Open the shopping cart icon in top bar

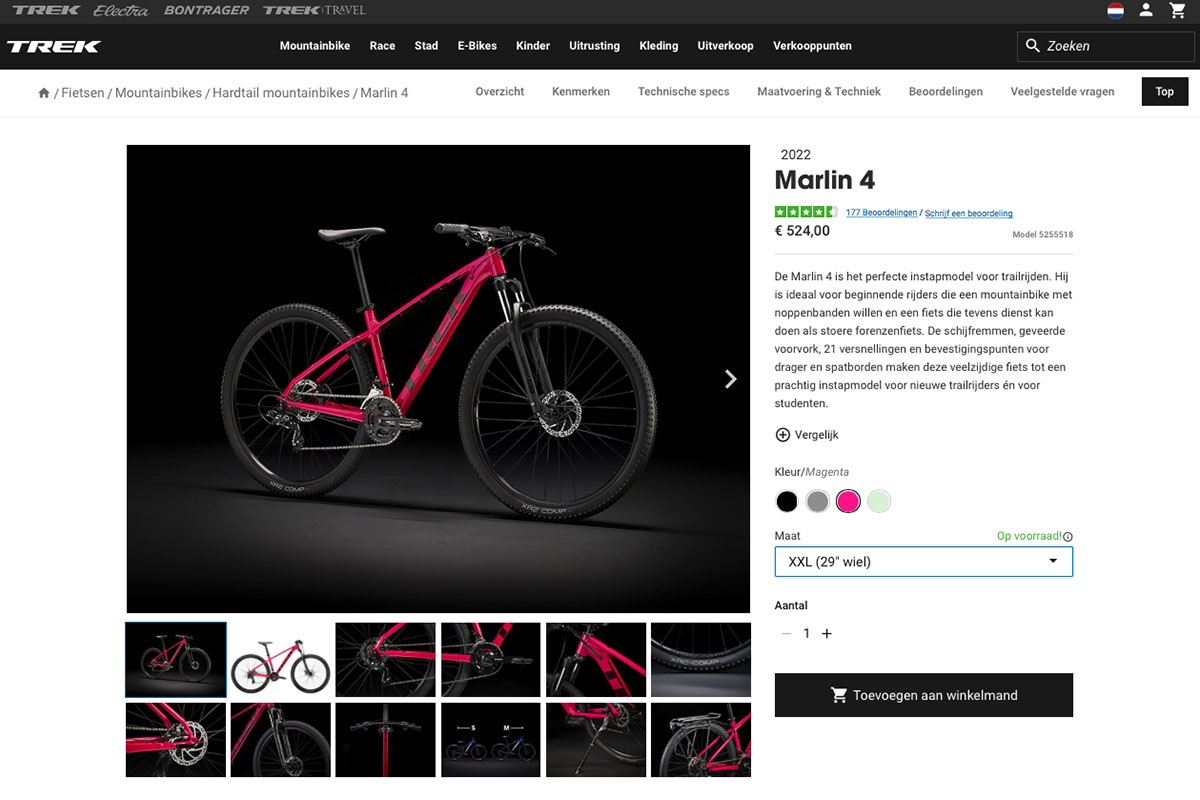tap(1178, 10)
